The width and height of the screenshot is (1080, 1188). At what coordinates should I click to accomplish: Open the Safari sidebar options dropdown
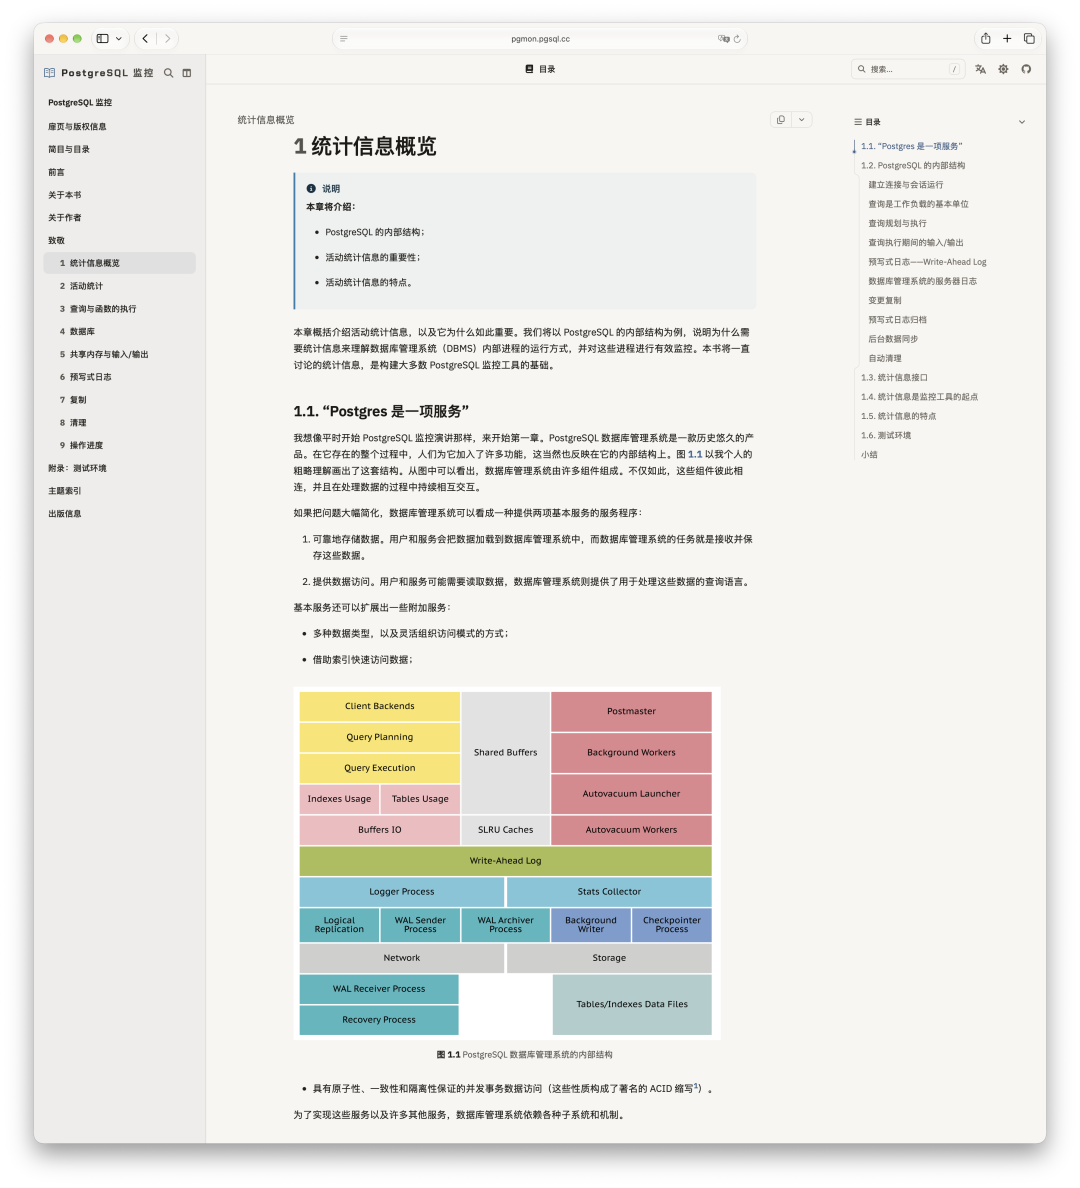119,39
